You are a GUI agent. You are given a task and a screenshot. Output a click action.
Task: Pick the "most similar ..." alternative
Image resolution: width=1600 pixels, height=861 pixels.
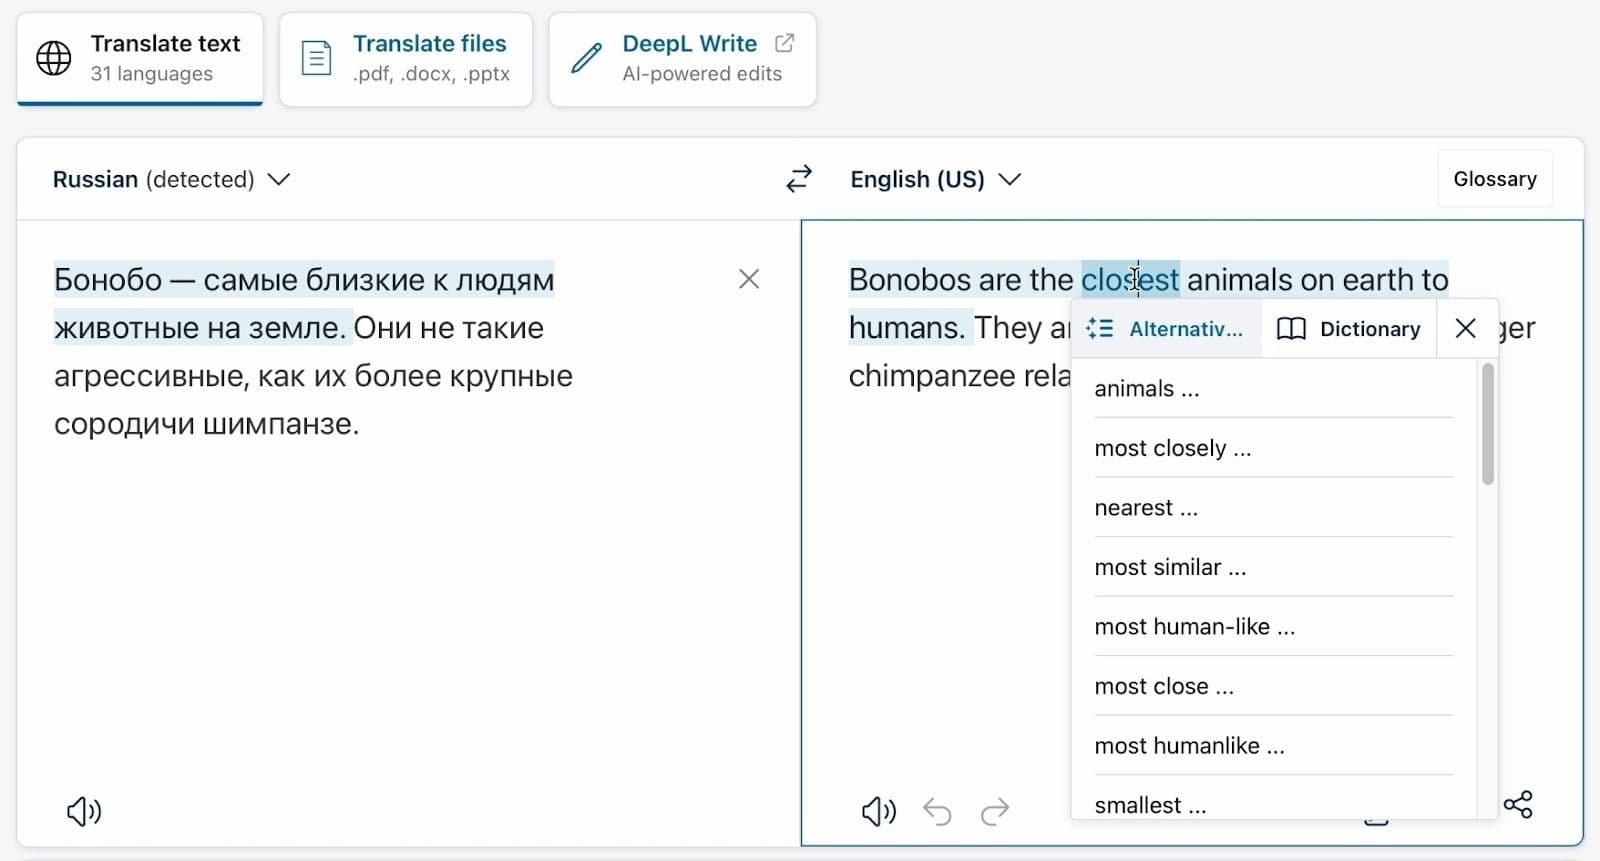pos(1170,567)
